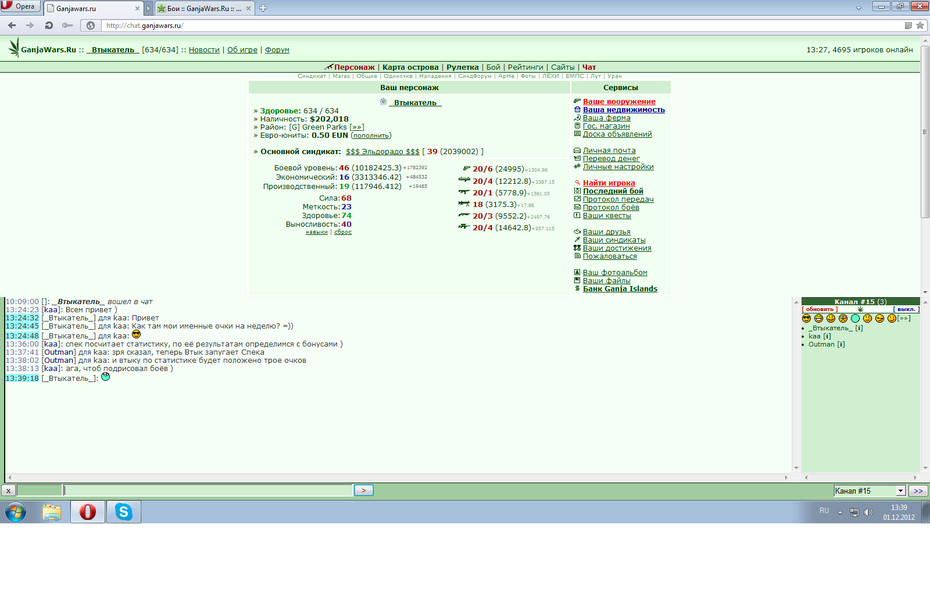
Task: Insert the sunglasses smiley in the channel panel
Action: [806, 318]
